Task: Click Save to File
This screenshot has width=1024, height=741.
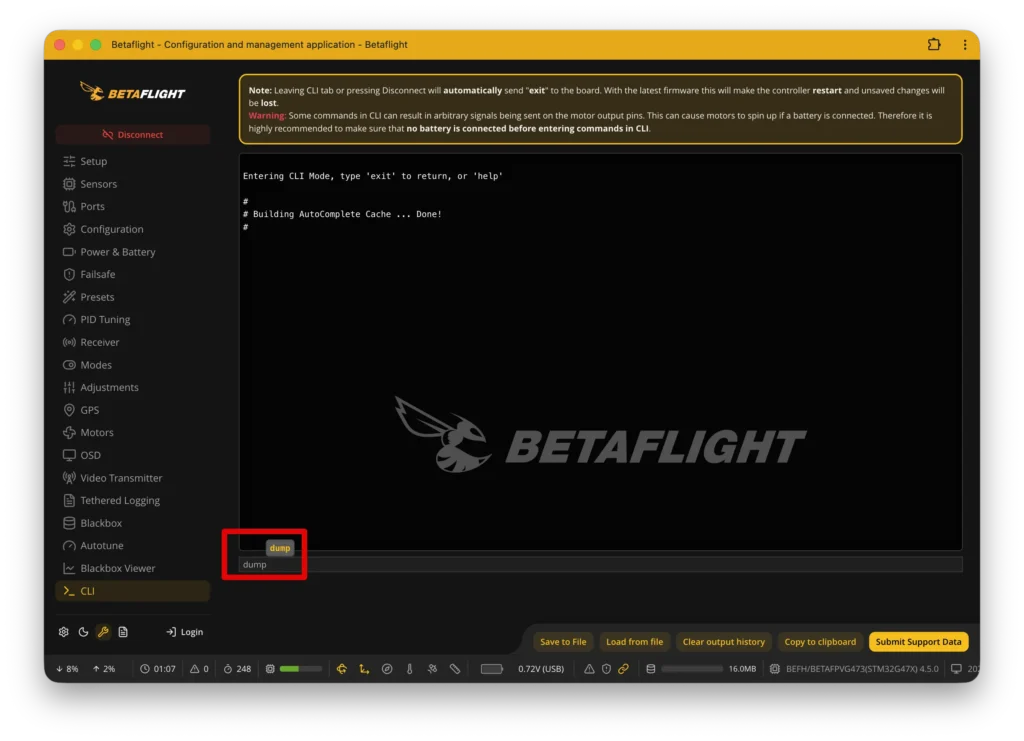Action: pyautogui.click(x=563, y=642)
